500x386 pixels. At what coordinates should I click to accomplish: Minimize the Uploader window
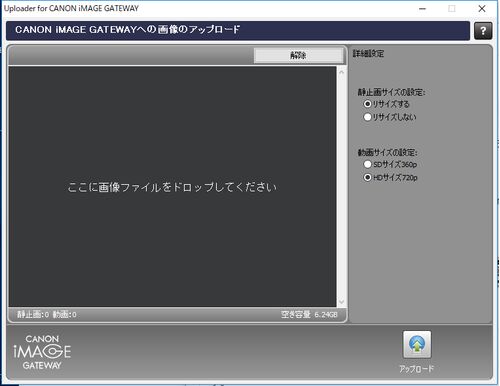coord(422,9)
